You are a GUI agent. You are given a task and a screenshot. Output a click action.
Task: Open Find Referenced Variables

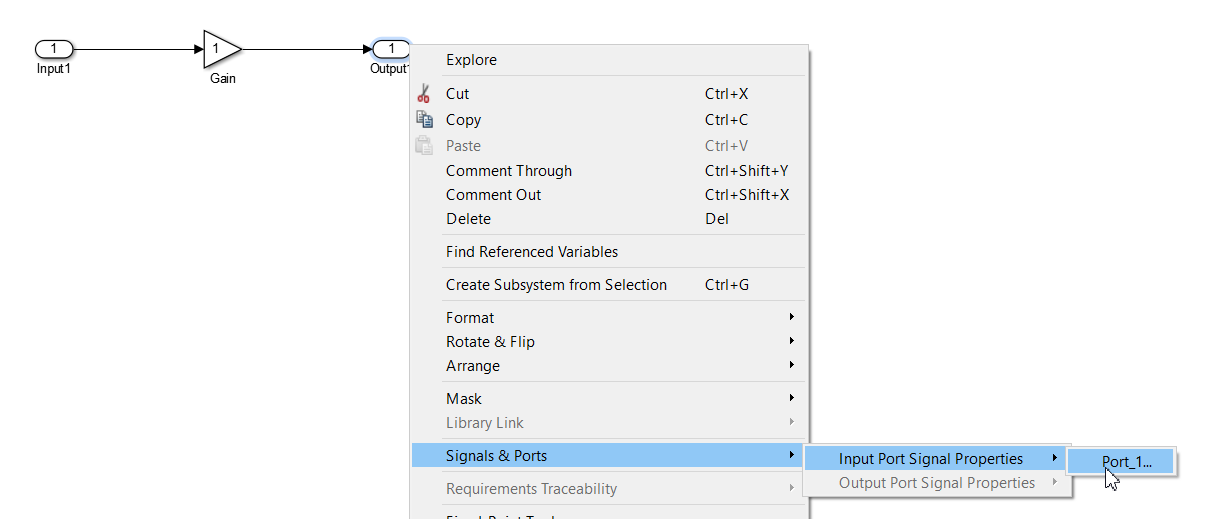[x=532, y=252]
